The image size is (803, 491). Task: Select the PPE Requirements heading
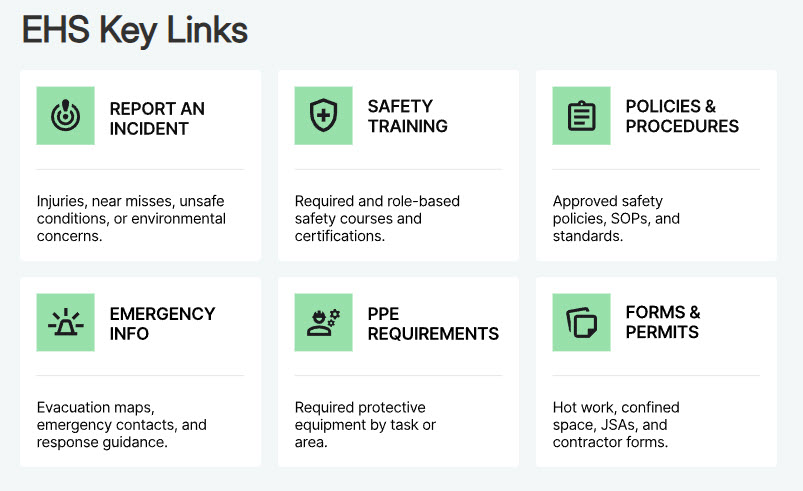point(433,323)
